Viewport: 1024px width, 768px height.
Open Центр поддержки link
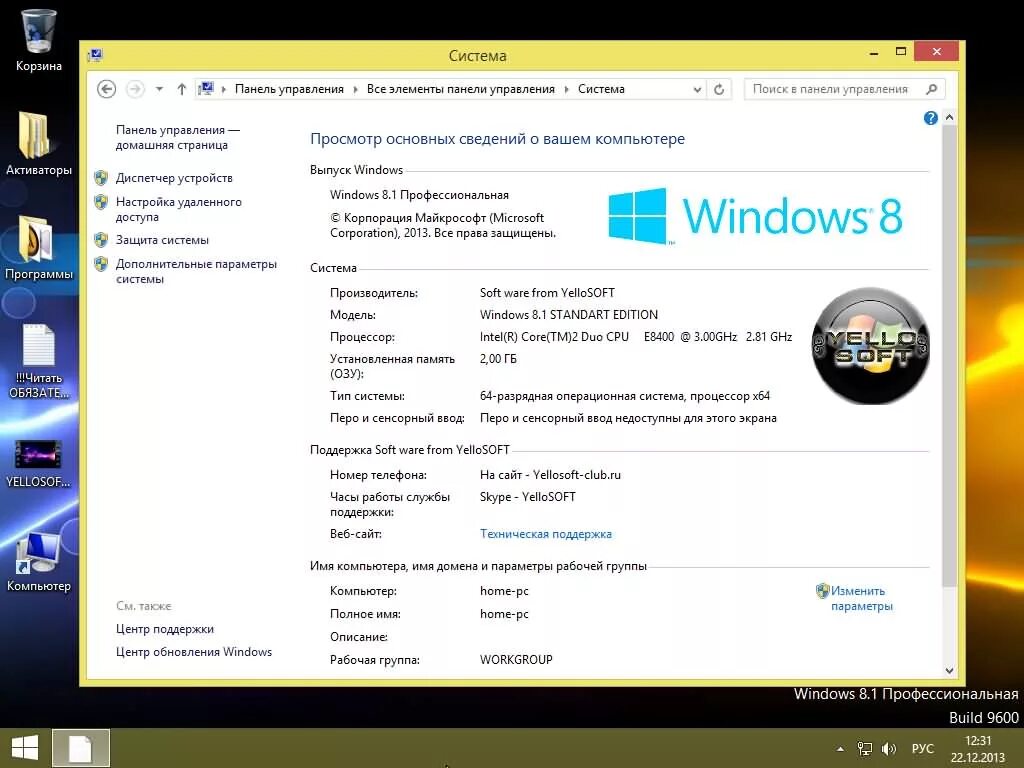(x=165, y=629)
